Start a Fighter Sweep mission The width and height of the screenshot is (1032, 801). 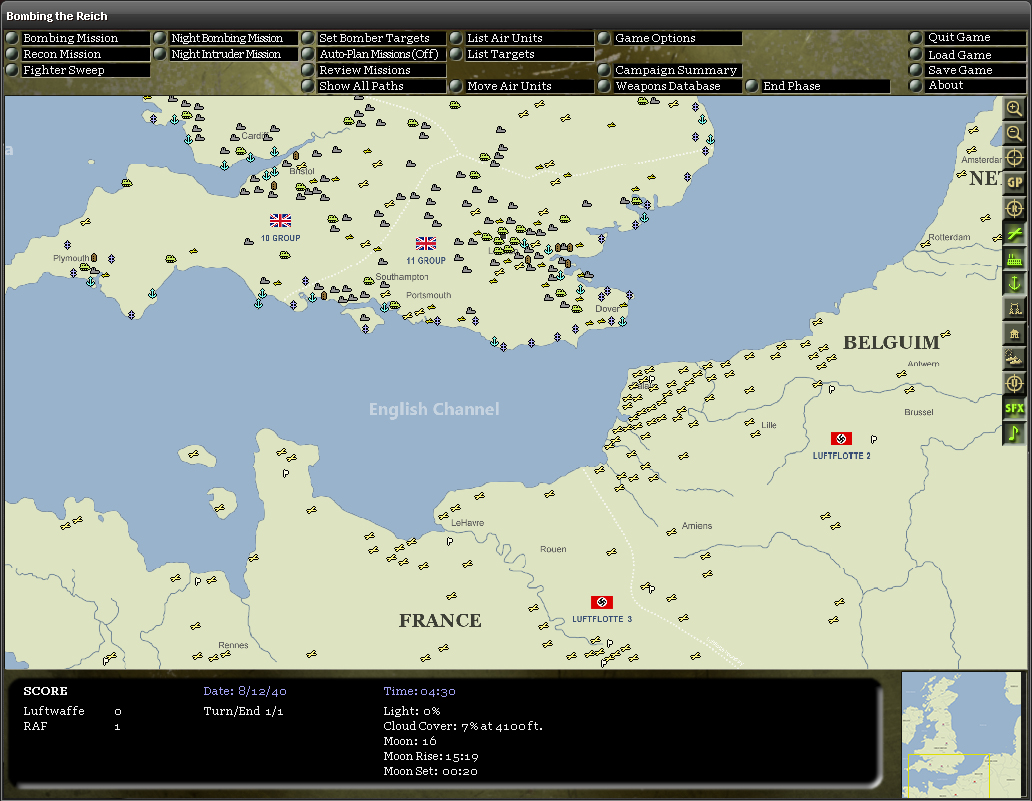(78, 70)
